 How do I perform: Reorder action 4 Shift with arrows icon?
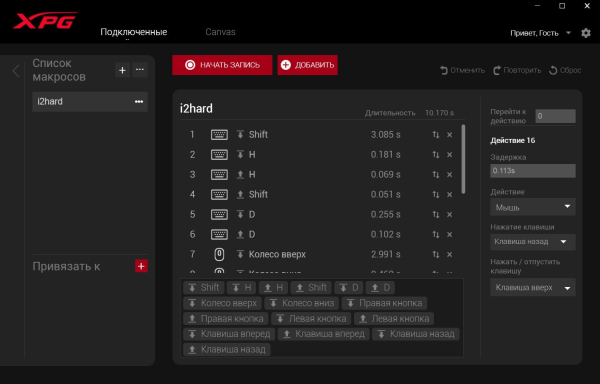click(x=436, y=195)
